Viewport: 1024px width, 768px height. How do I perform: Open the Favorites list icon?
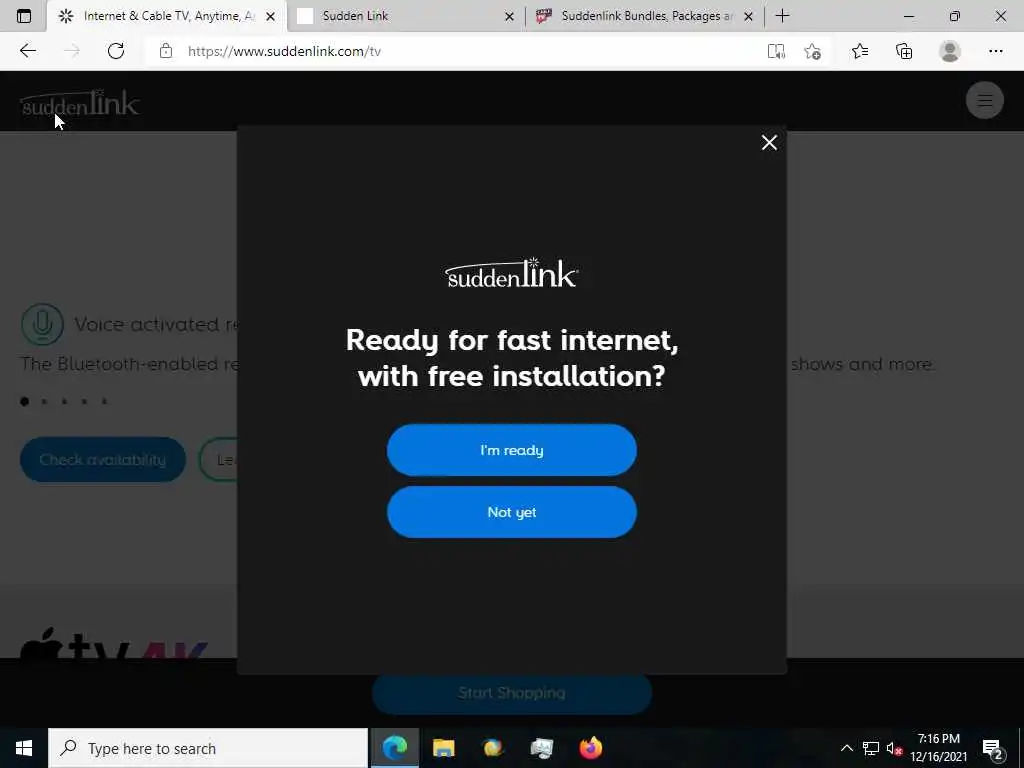[859, 52]
